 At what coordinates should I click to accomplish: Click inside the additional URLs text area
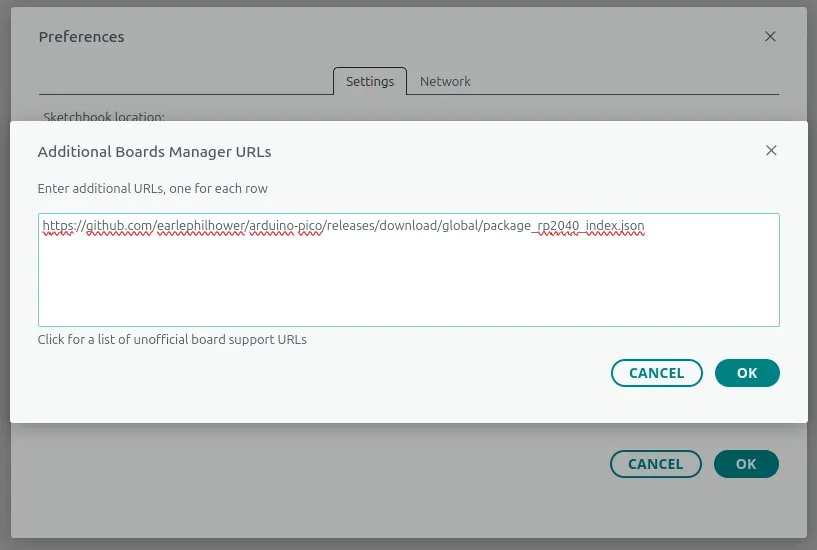tap(408, 270)
